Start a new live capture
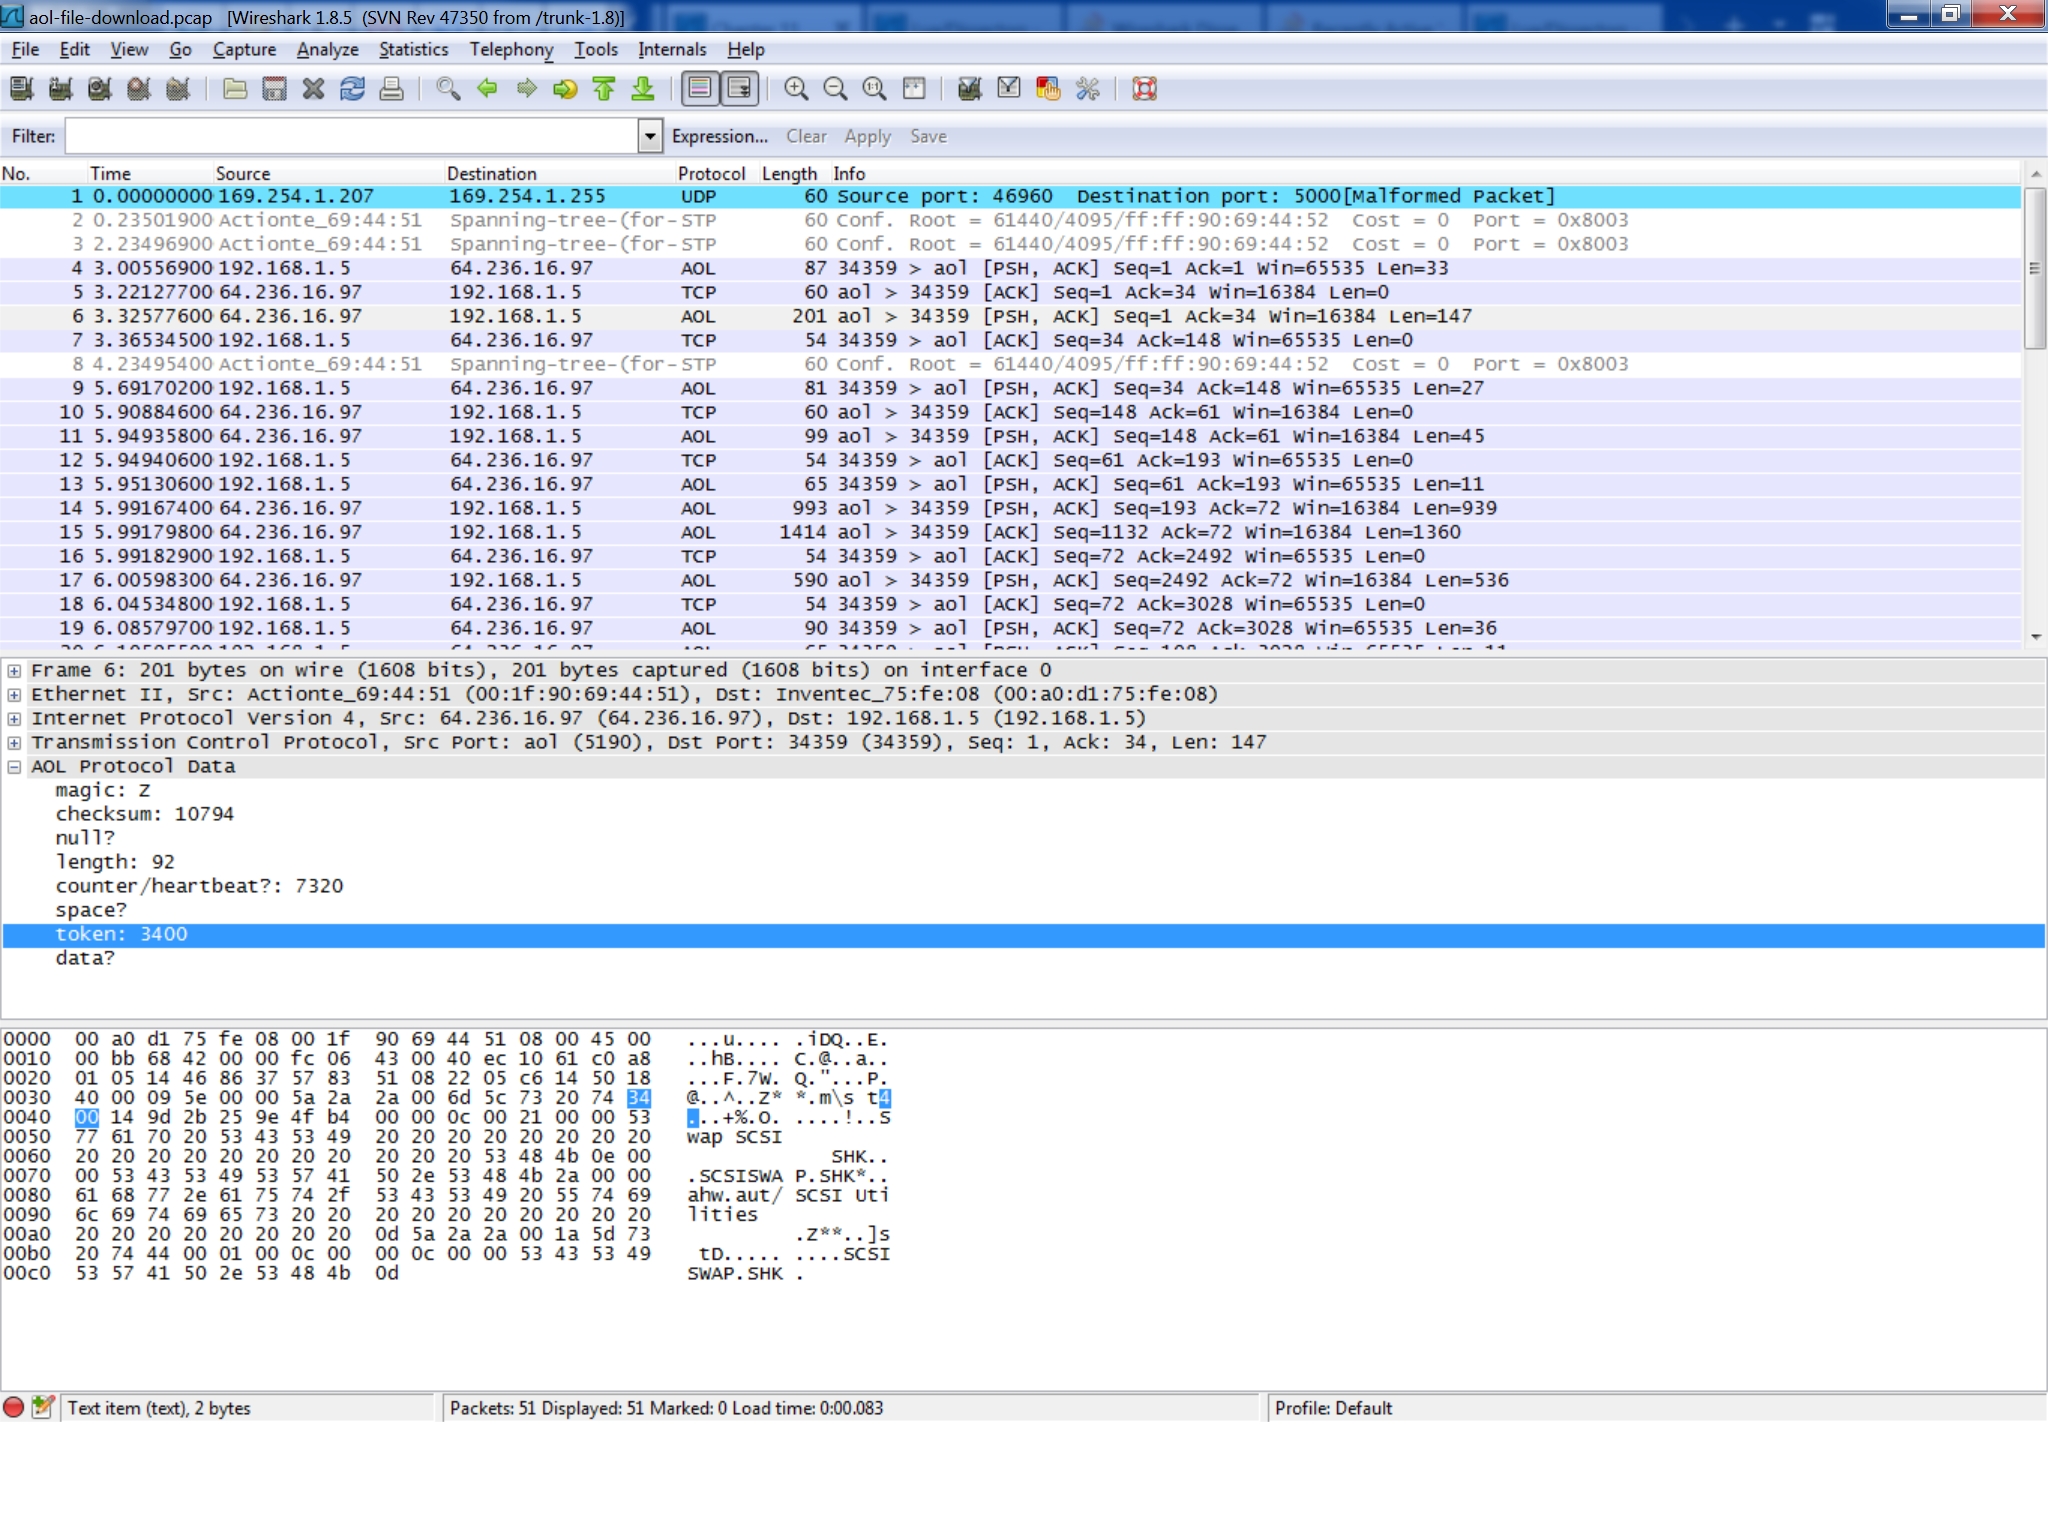 point(99,89)
